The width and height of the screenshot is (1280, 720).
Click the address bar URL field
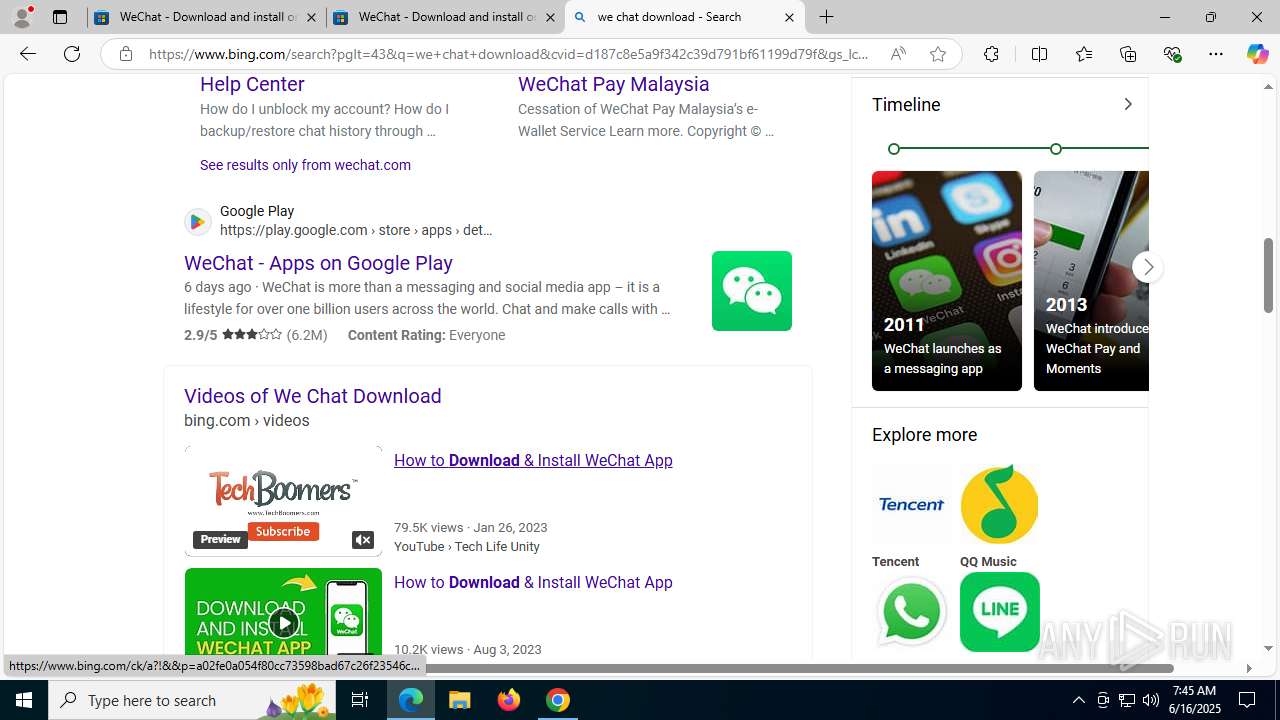click(x=508, y=54)
